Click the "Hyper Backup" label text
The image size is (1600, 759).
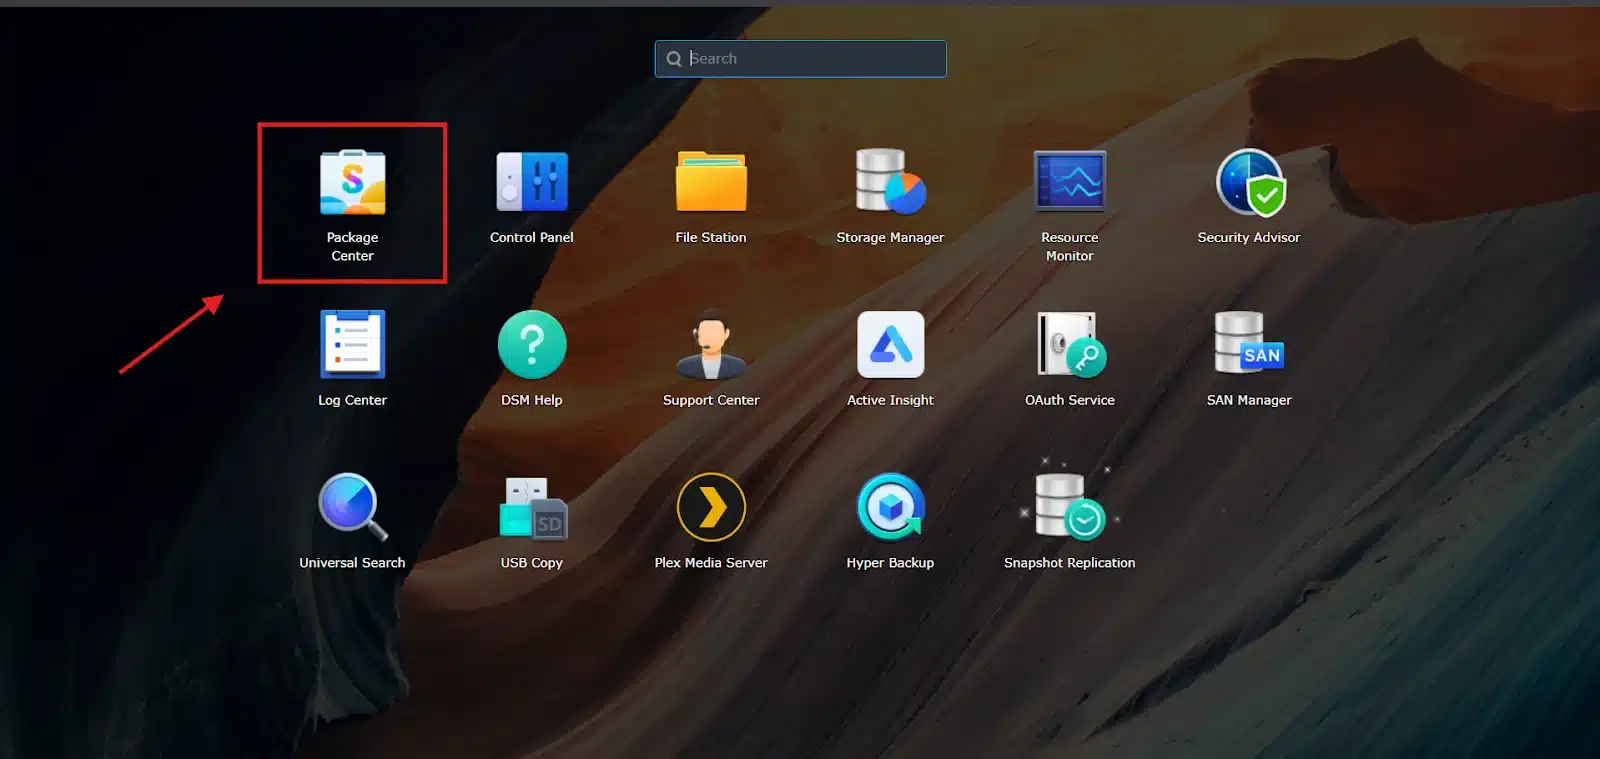pos(890,563)
